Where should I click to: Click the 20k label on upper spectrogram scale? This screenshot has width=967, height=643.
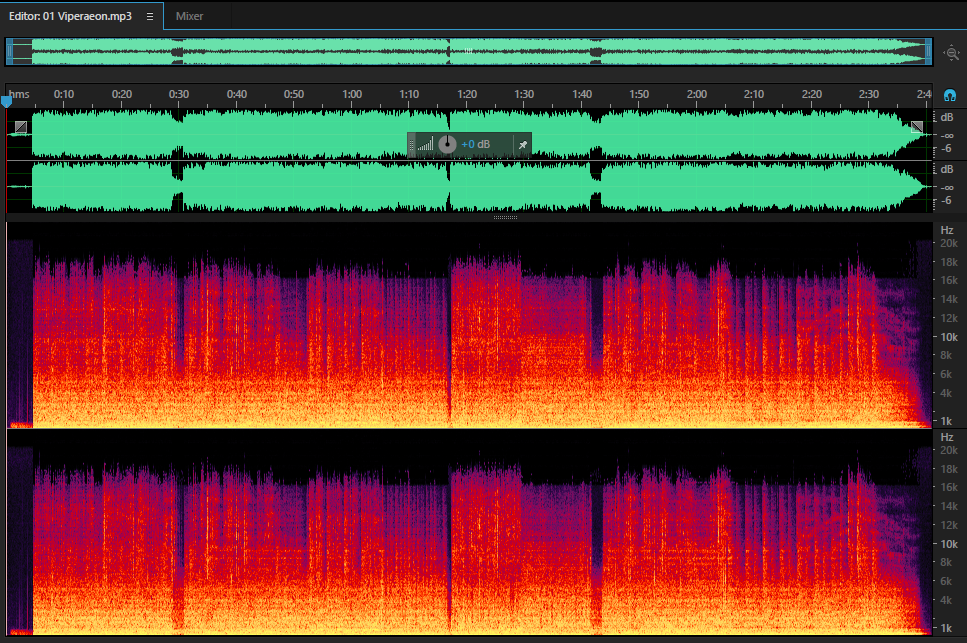tap(948, 244)
